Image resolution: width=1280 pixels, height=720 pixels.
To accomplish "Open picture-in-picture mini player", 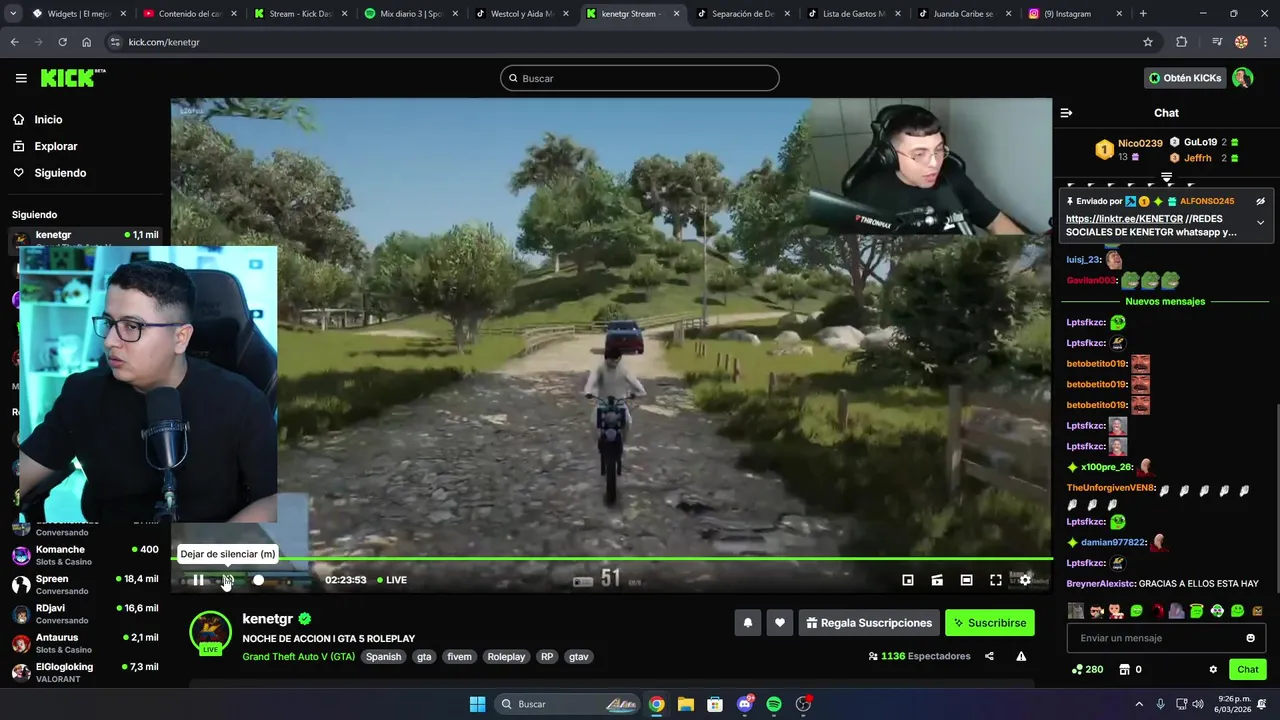I will [x=908, y=580].
